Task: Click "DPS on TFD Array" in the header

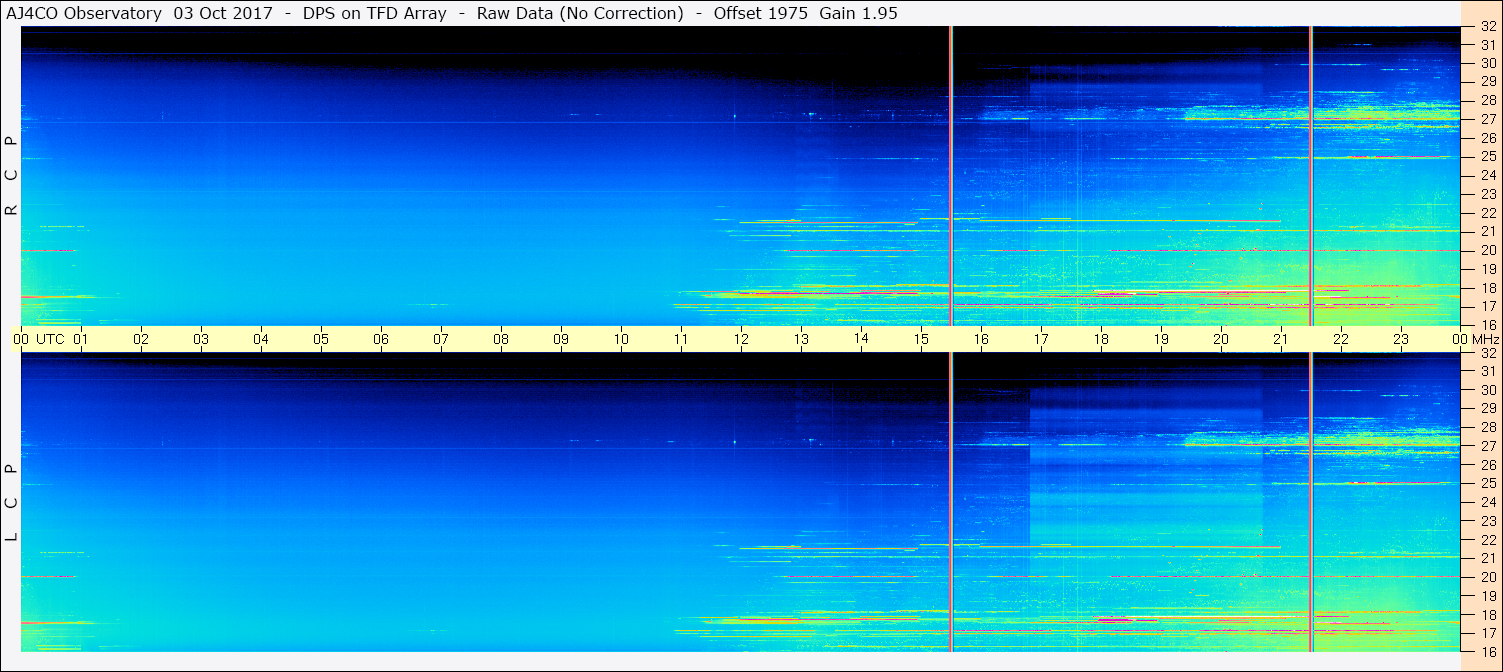Action: pos(374,14)
